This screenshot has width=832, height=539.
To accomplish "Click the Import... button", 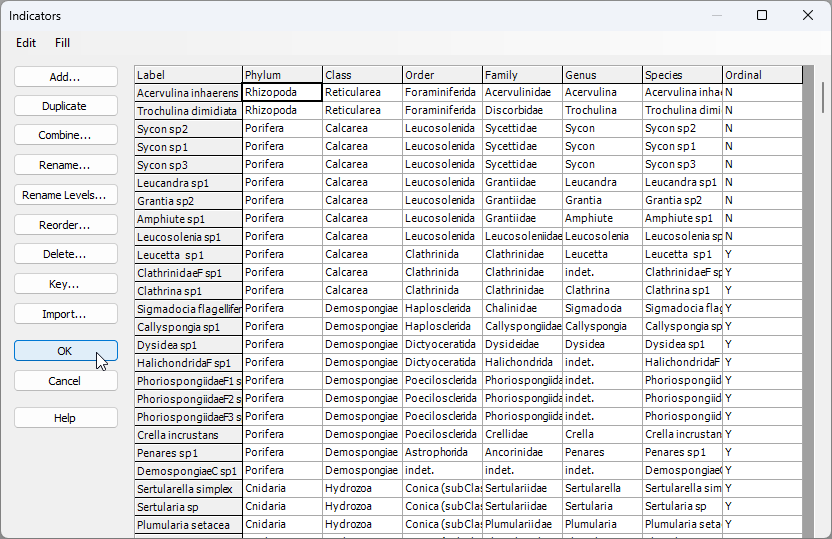I will 65,314.
